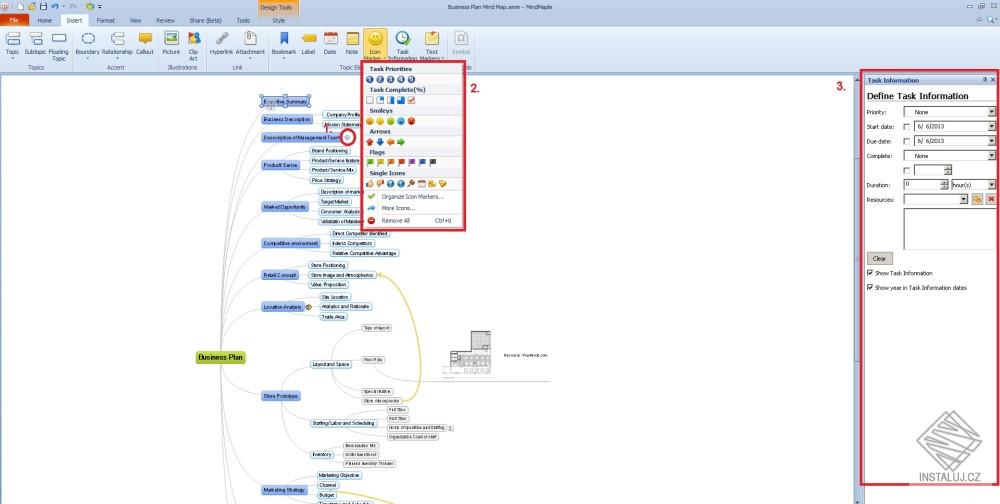Open the Share (Beta) tab
Image resolution: width=1000 pixels, height=504 pixels.
[205, 20]
